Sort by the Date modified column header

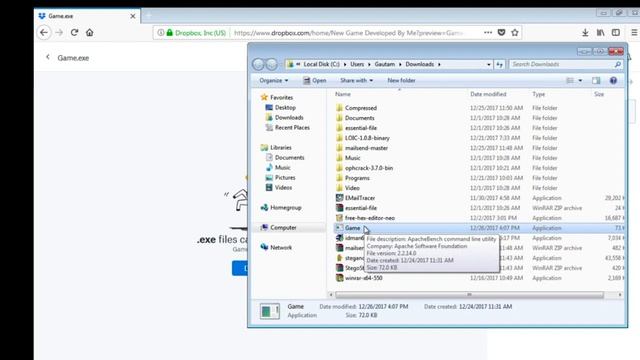click(488, 94)
